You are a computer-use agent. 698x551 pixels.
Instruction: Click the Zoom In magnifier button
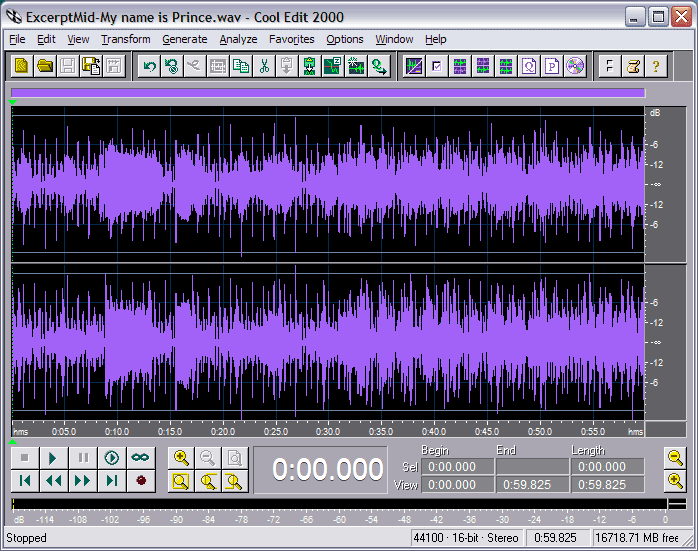pyautogui.click(x=181, y=458)
